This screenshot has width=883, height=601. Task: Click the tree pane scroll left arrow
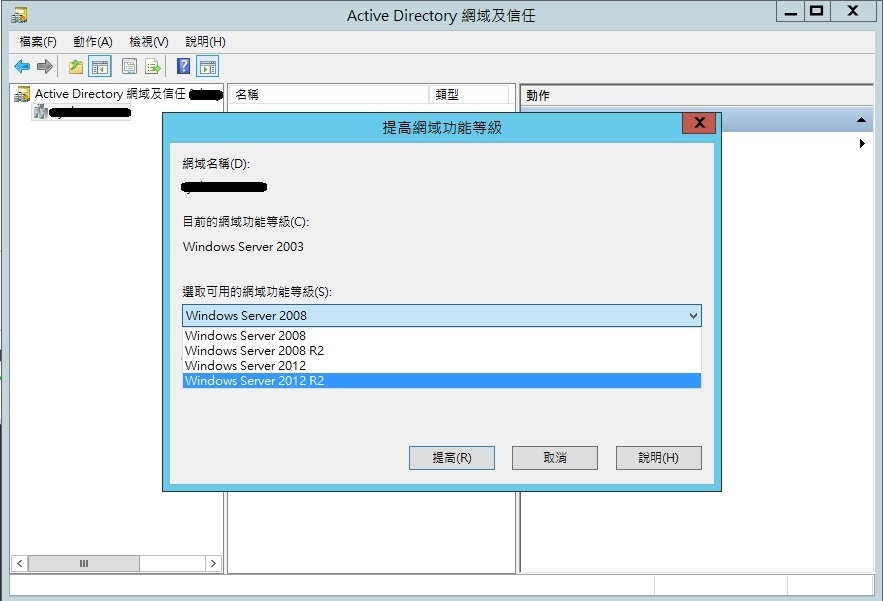click(20, 563)
